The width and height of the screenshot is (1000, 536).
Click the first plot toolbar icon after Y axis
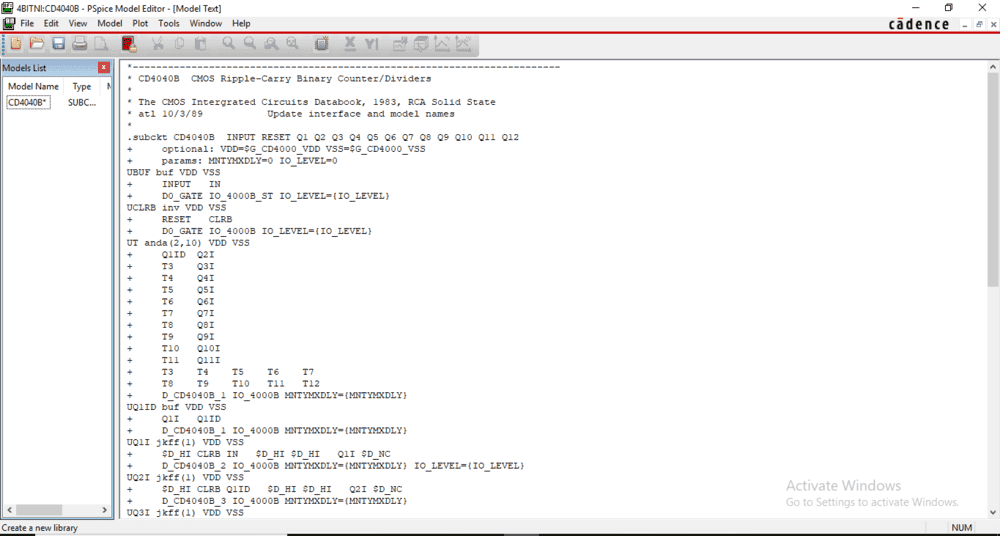coord(400,43)
